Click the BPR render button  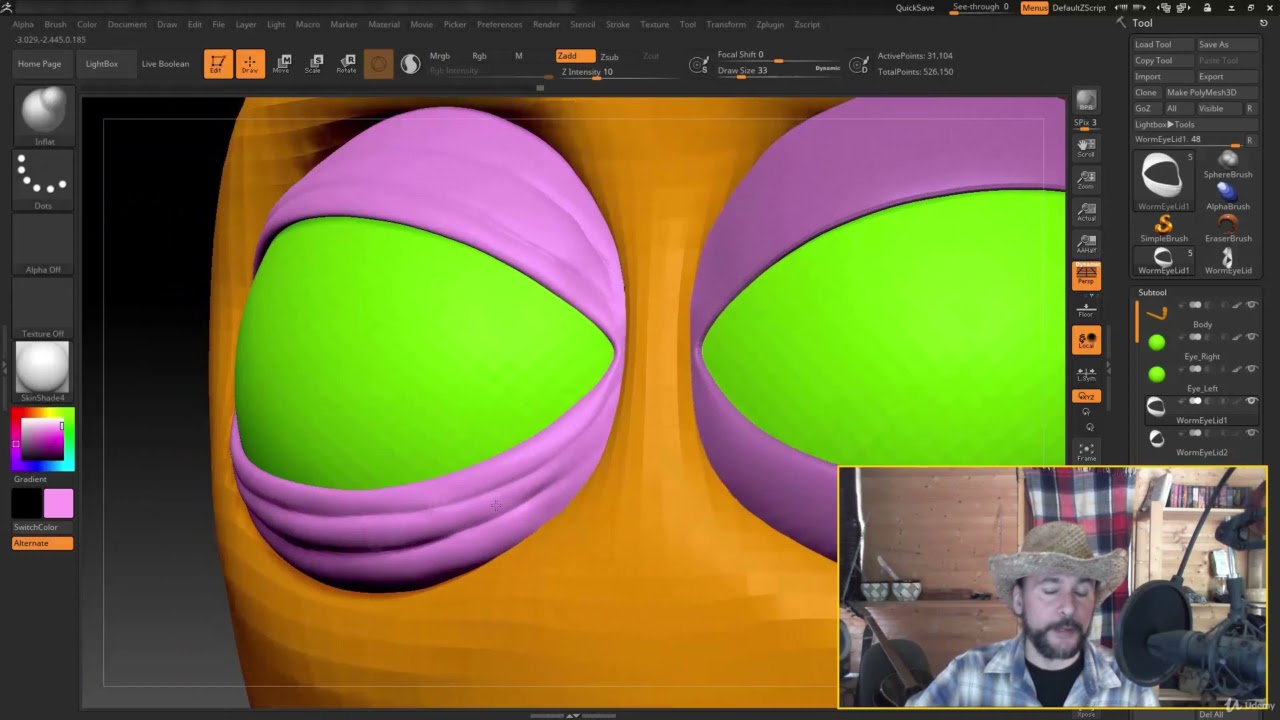click(x=1086, y=102)
